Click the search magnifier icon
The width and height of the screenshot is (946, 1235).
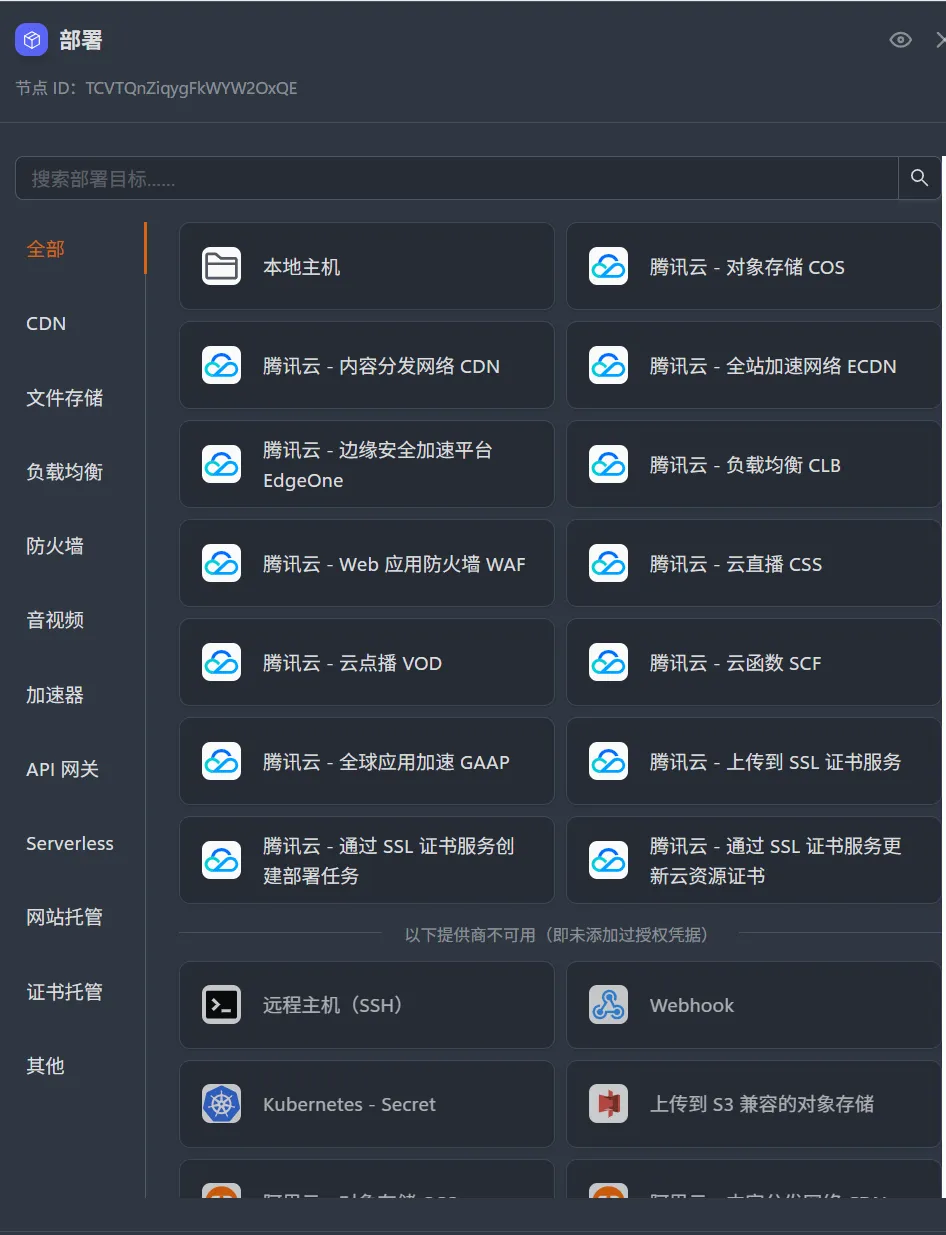pyautogui.click(x=918, y=177)
